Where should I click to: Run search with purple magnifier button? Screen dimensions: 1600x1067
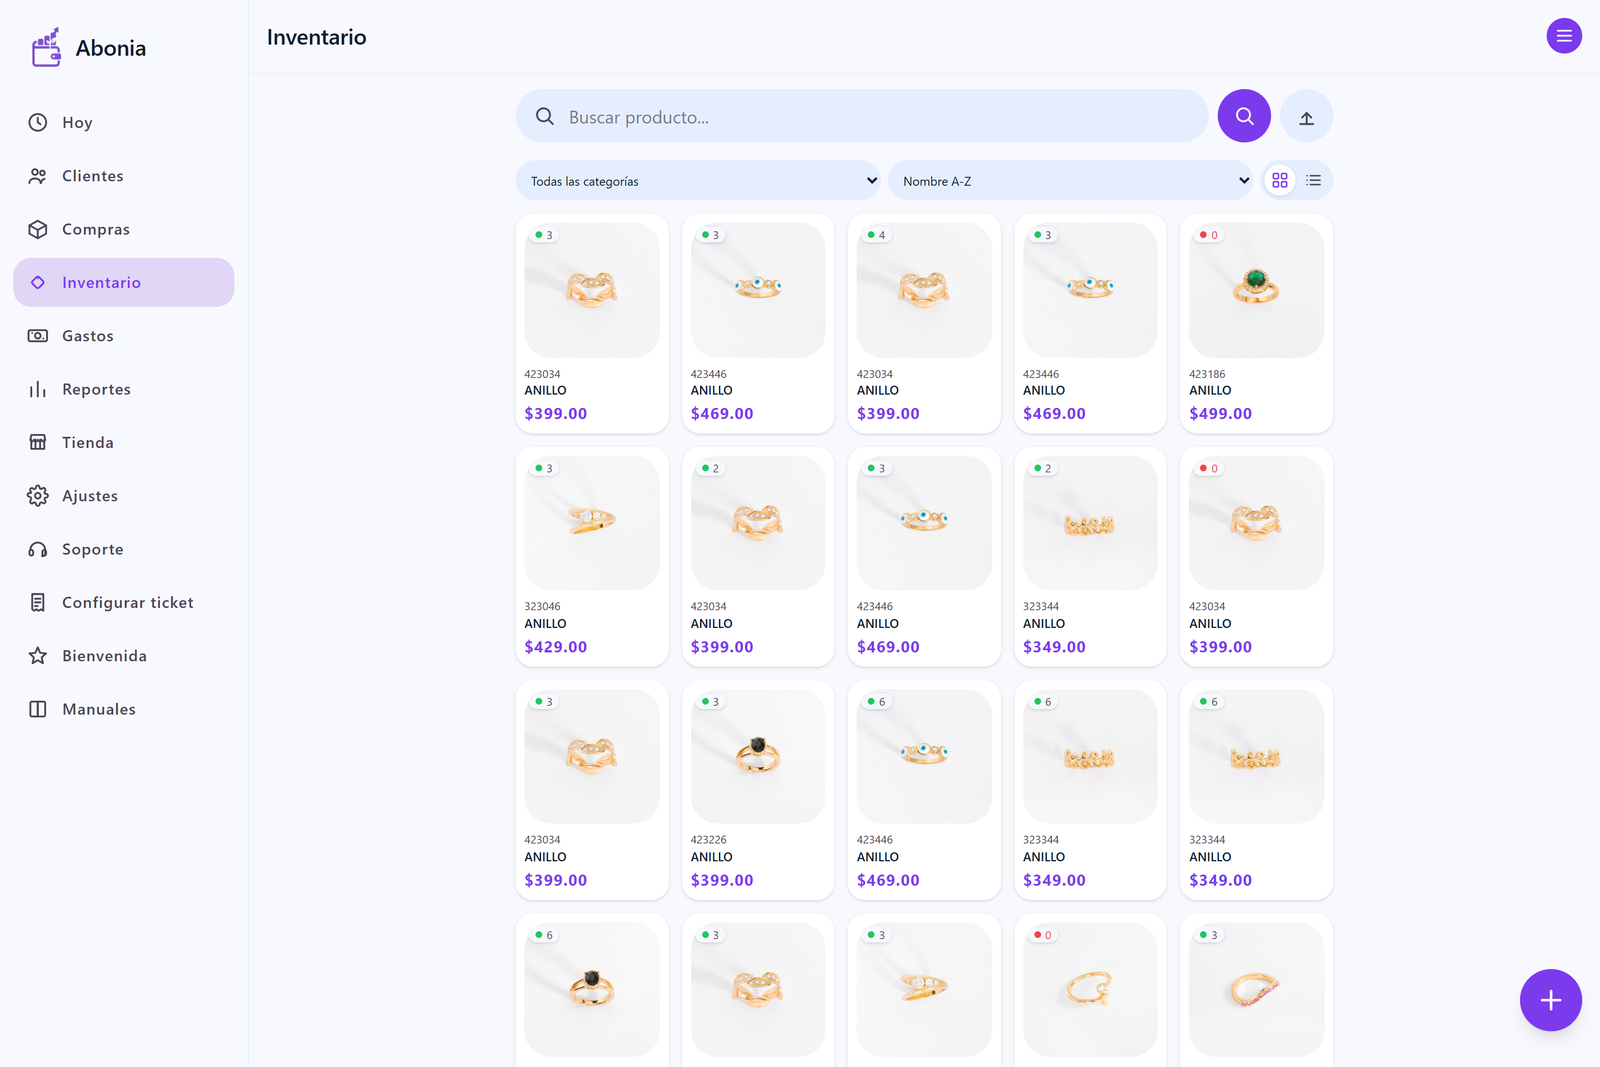1244,116
